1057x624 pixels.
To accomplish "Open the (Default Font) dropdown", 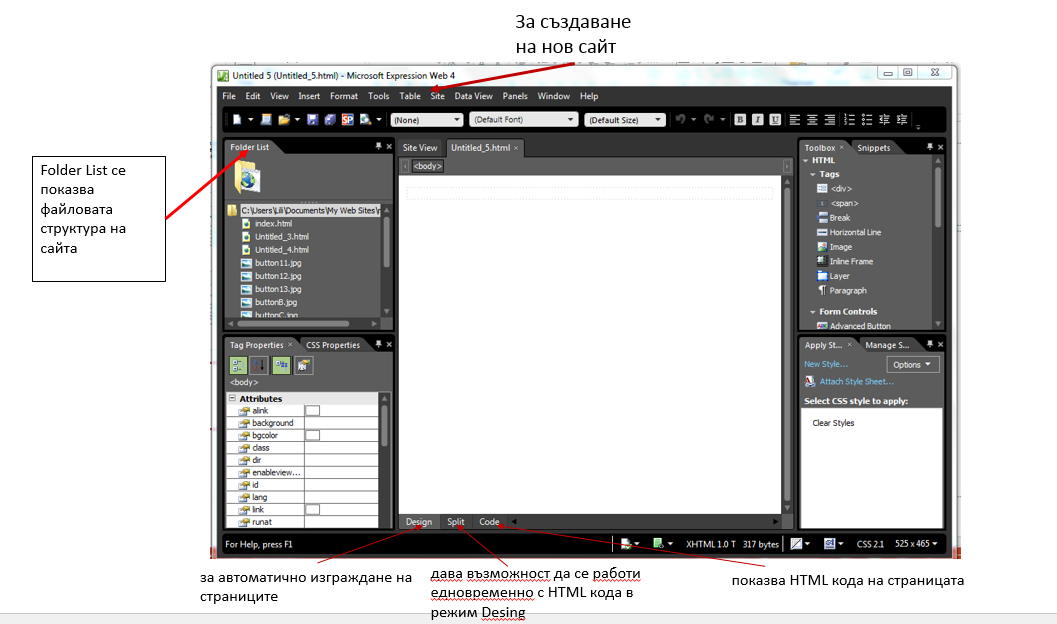I will click(523, 120).
